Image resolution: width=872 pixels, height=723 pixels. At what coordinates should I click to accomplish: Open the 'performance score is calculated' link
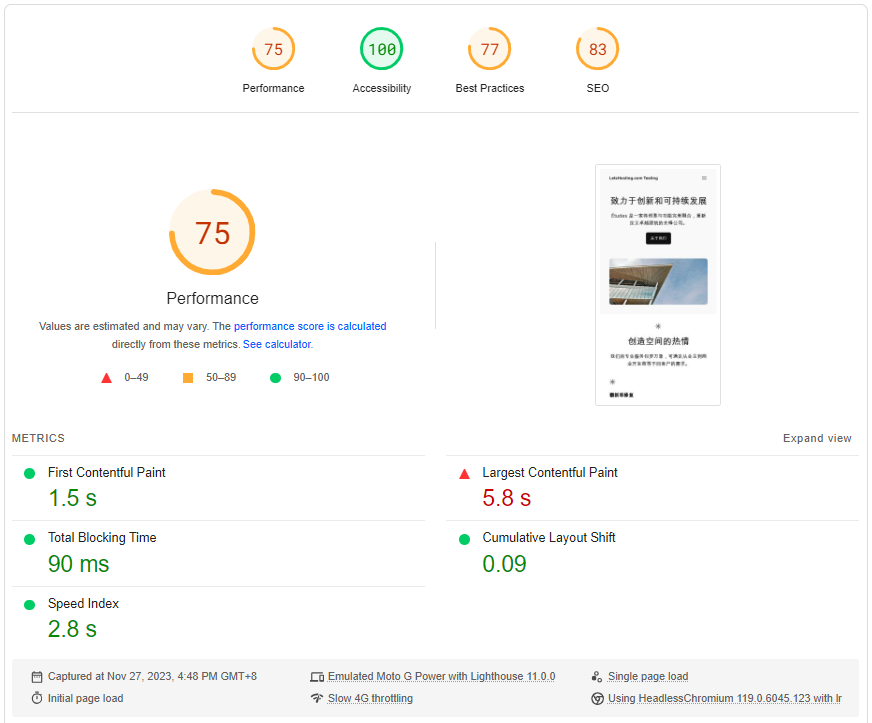point(310,326)
